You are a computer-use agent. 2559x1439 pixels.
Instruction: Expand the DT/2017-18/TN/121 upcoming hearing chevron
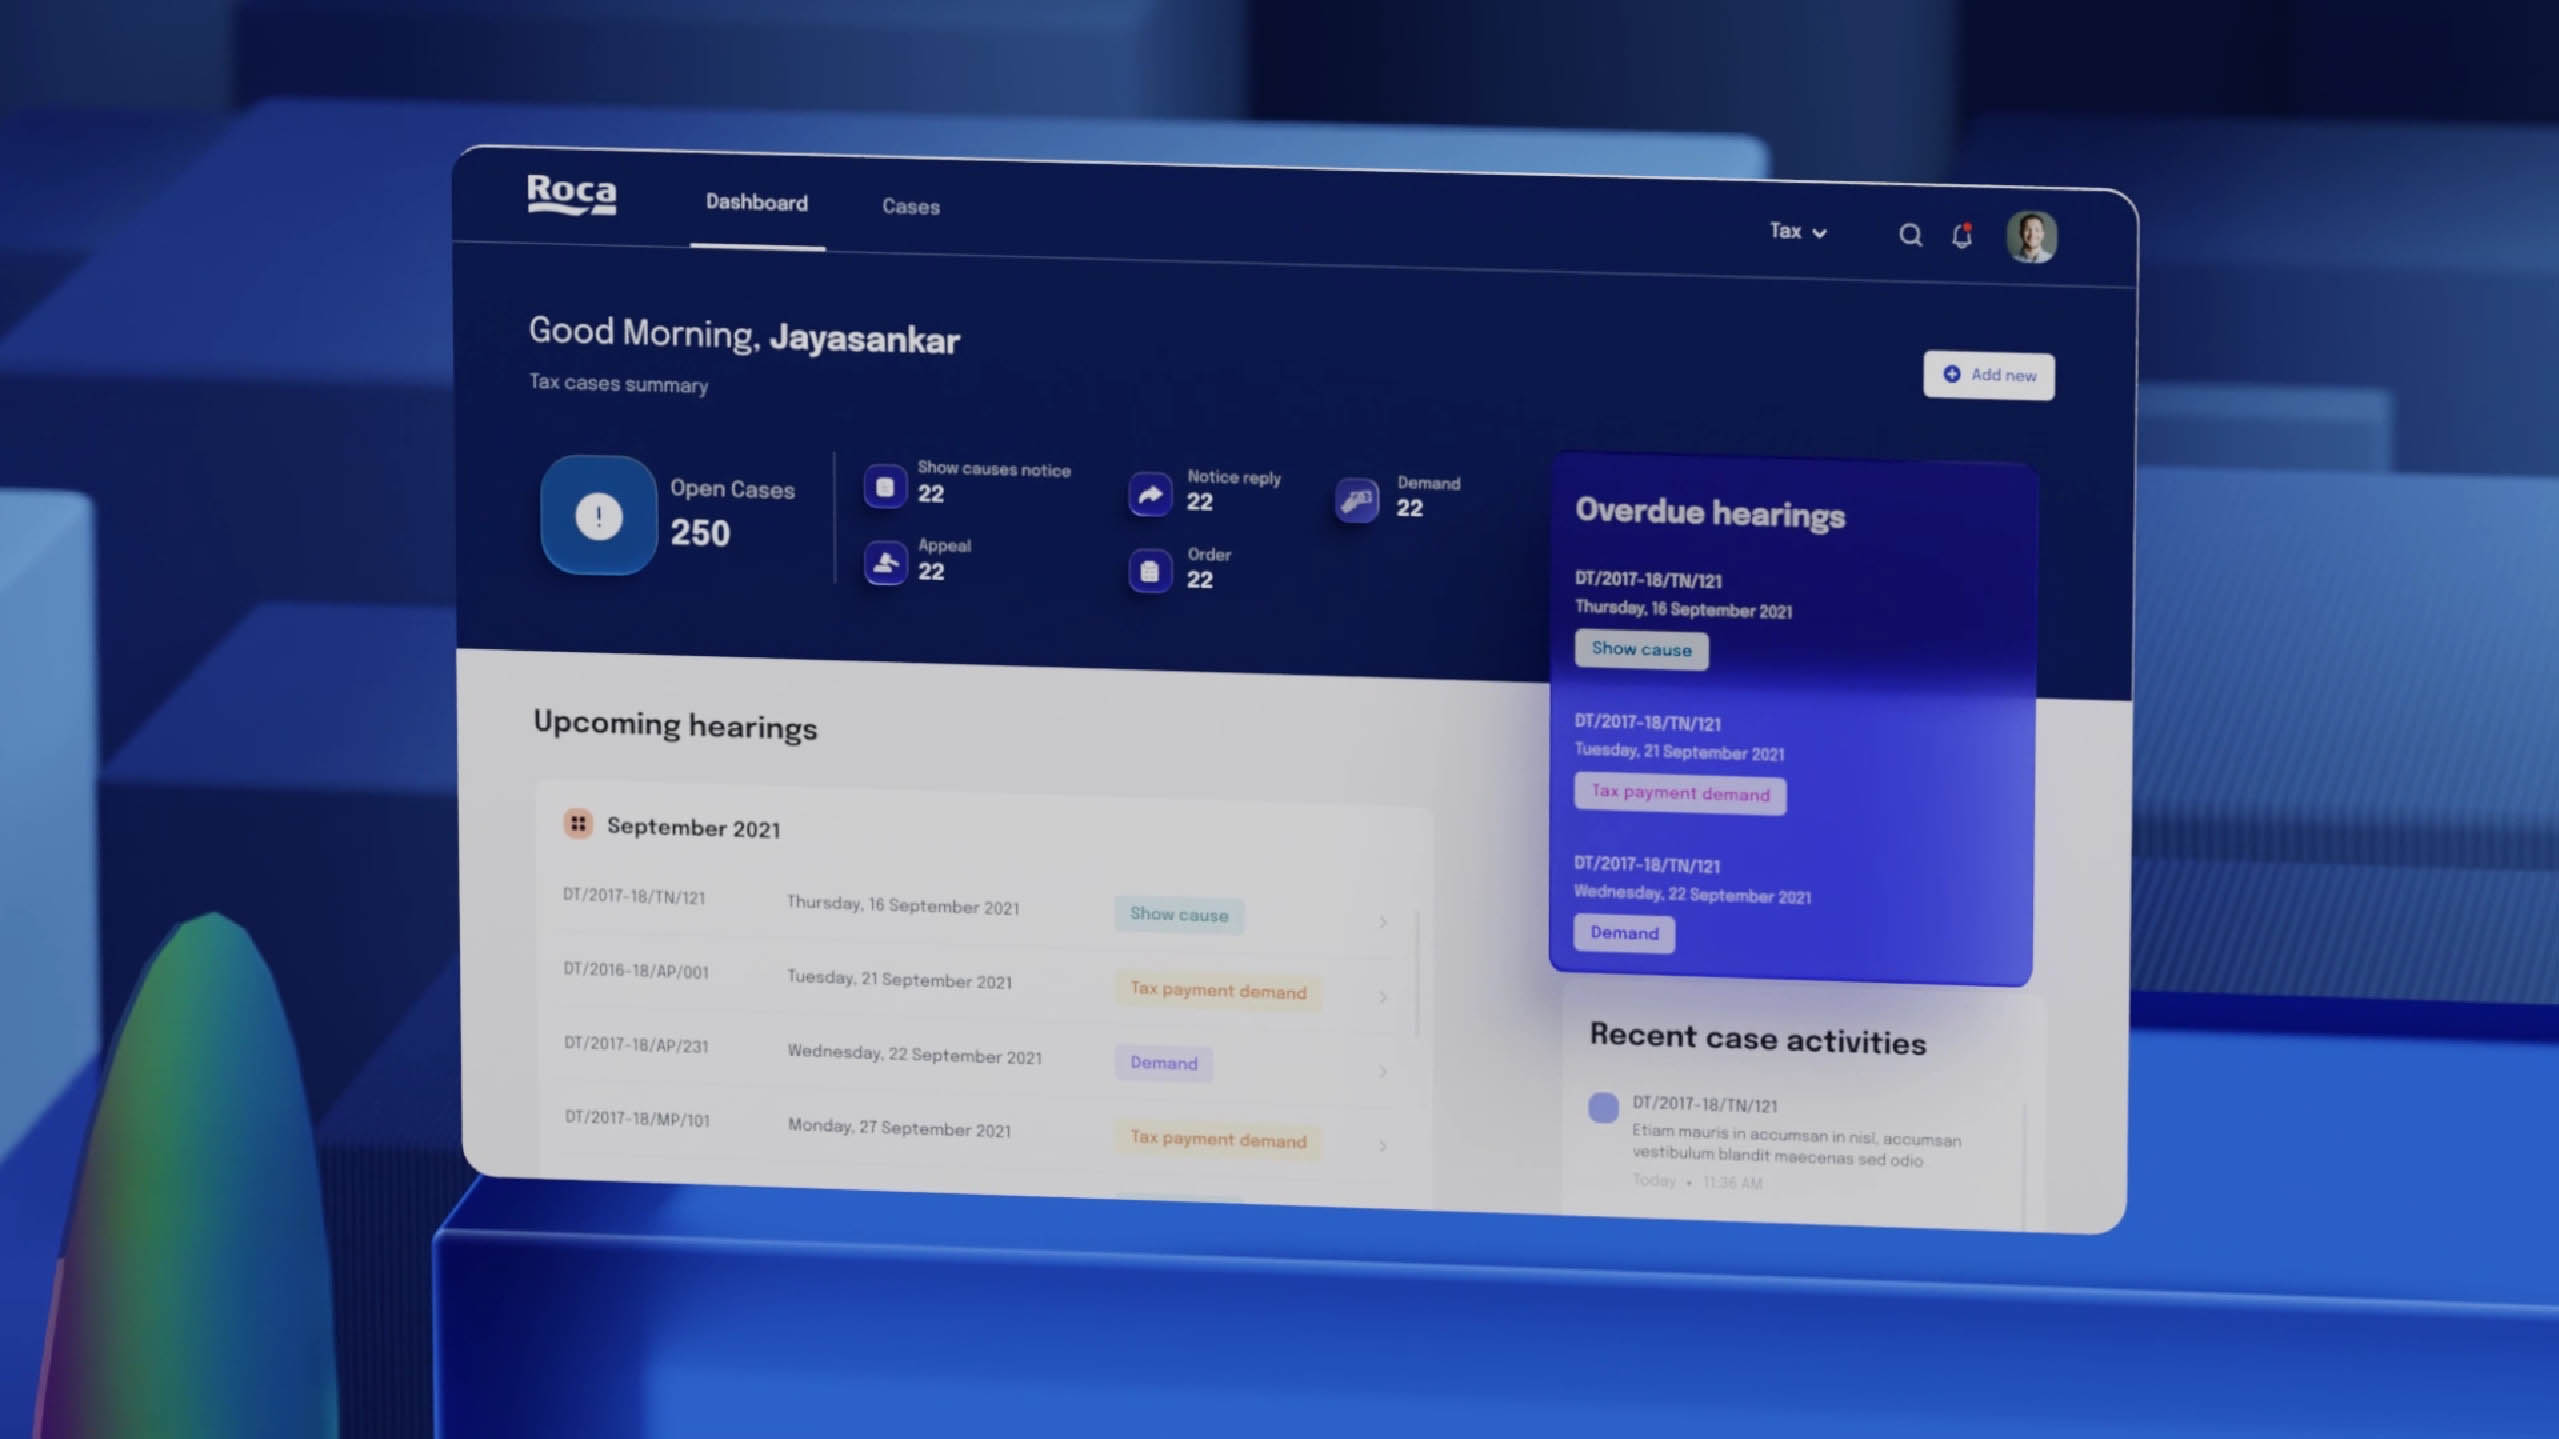point(1383,922)
